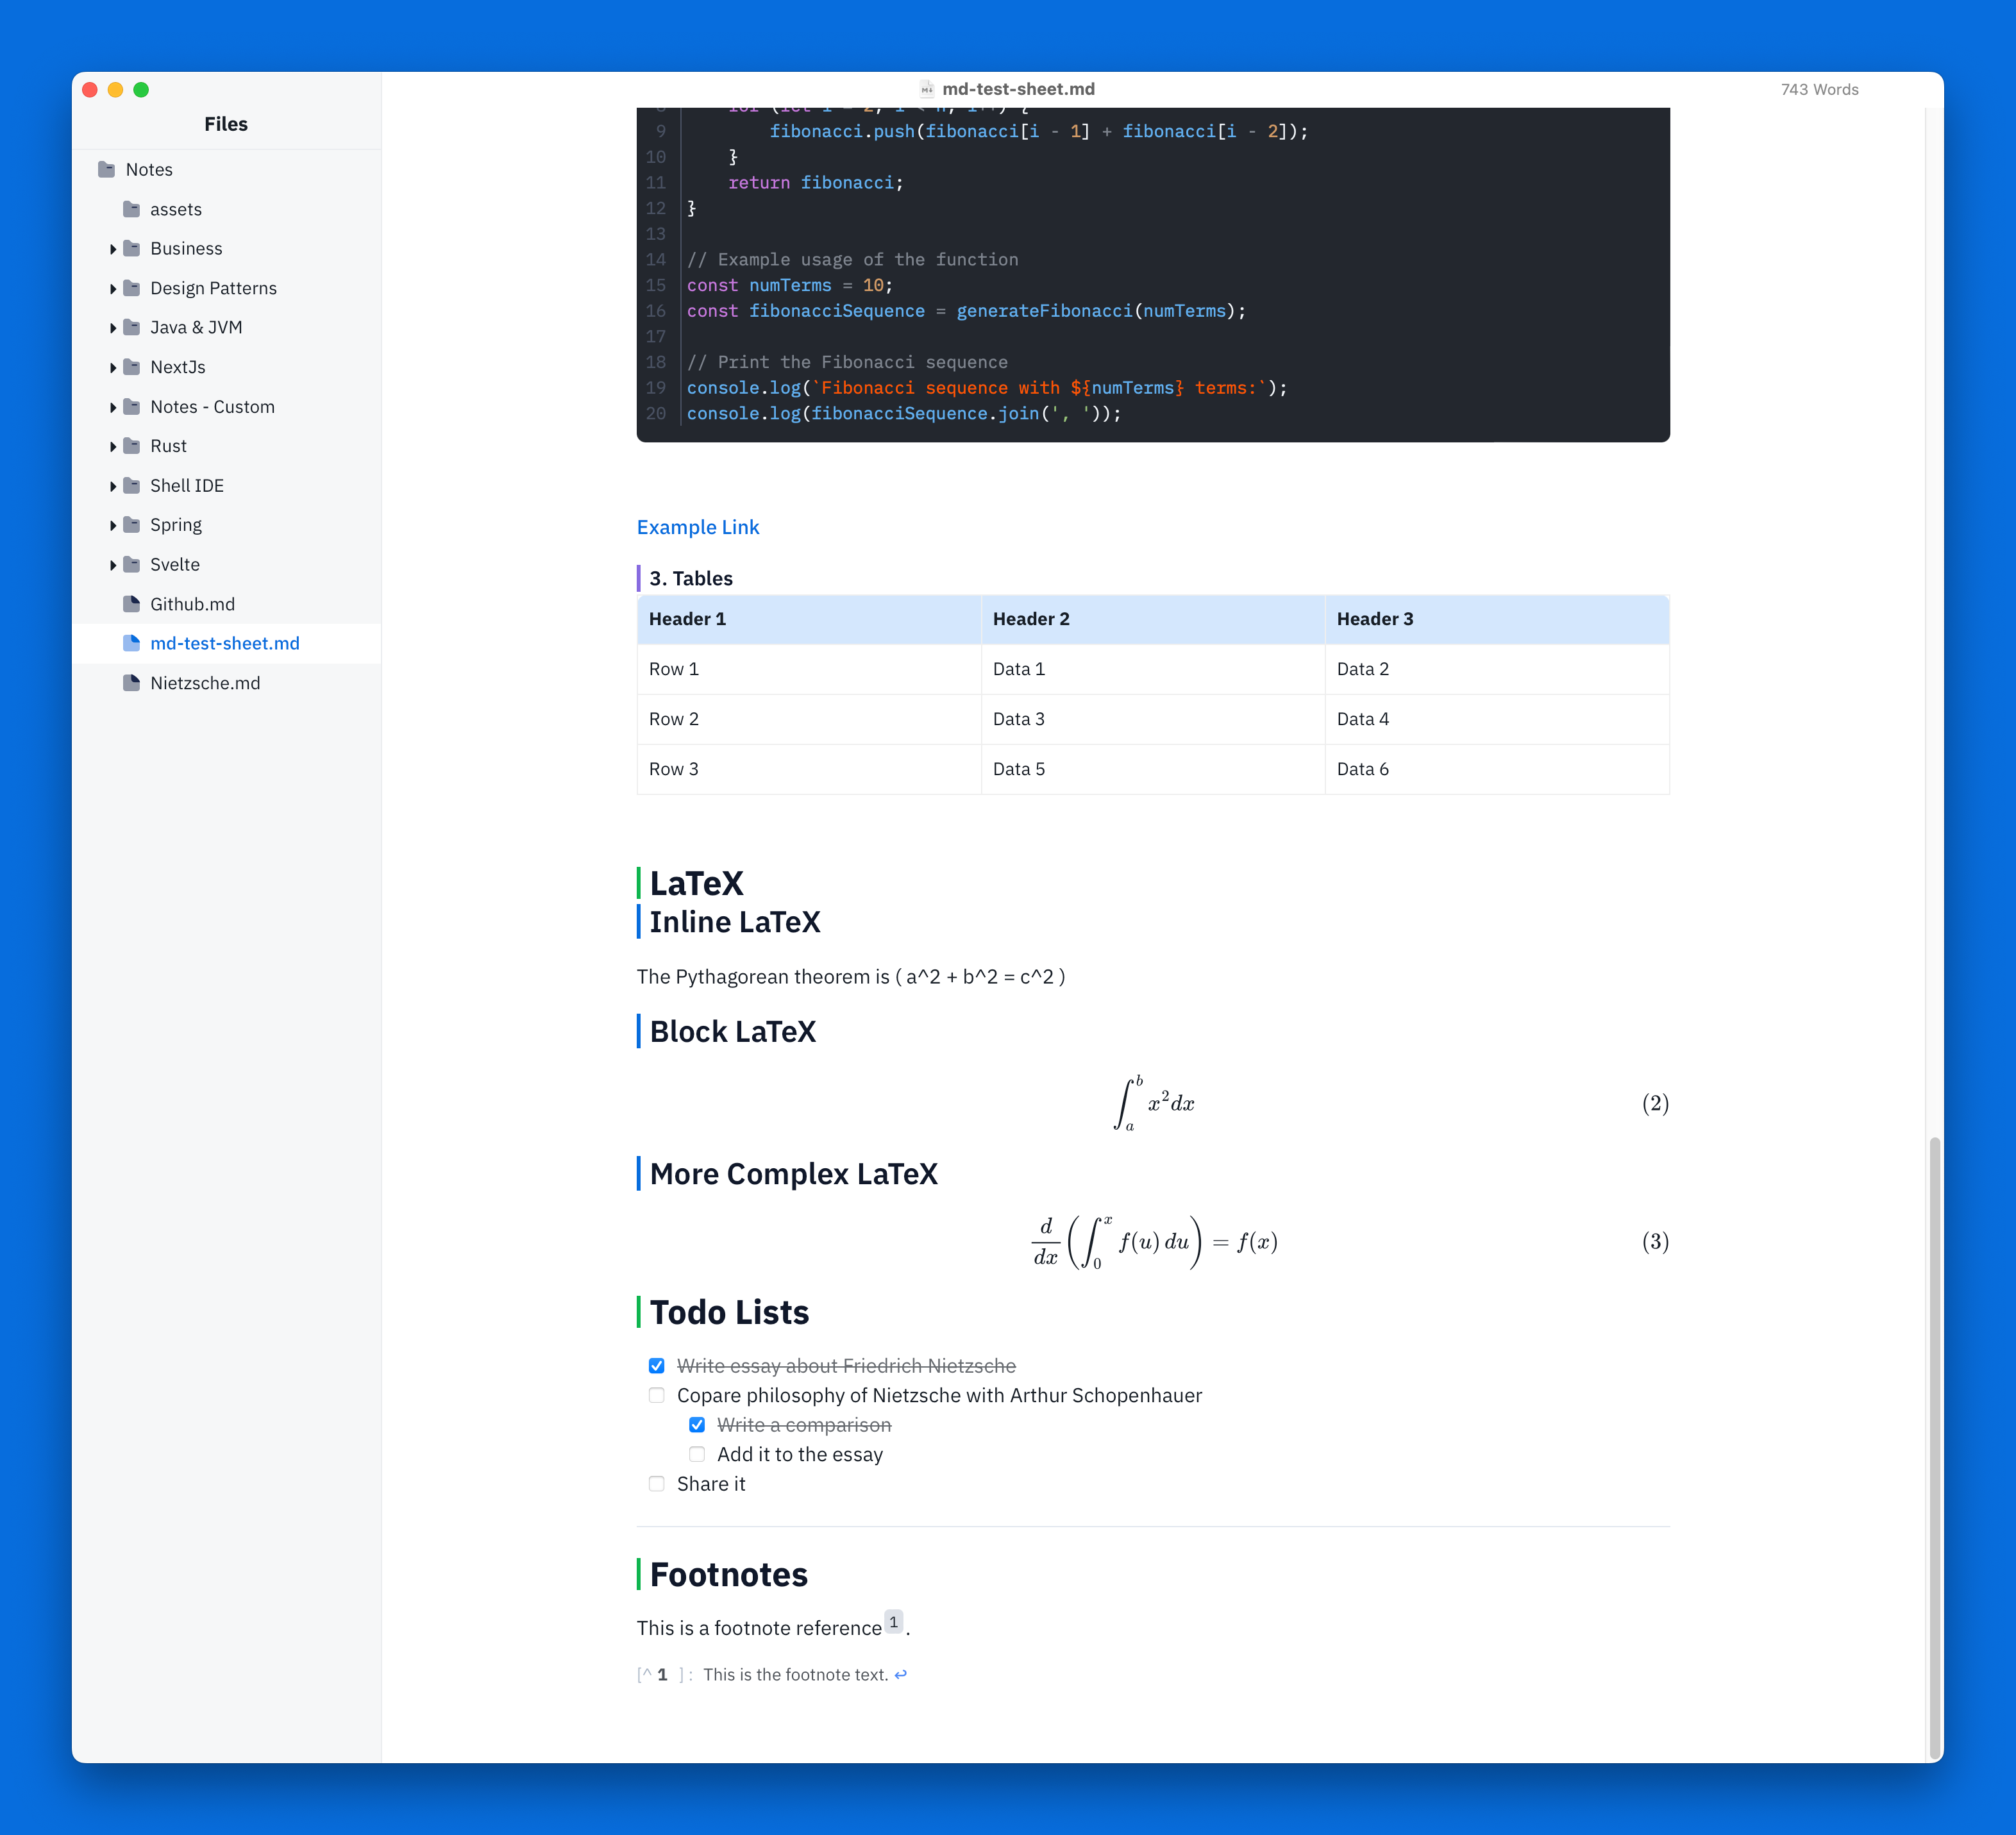Click the Shell IDE folder icon

(x=131, y=485)
